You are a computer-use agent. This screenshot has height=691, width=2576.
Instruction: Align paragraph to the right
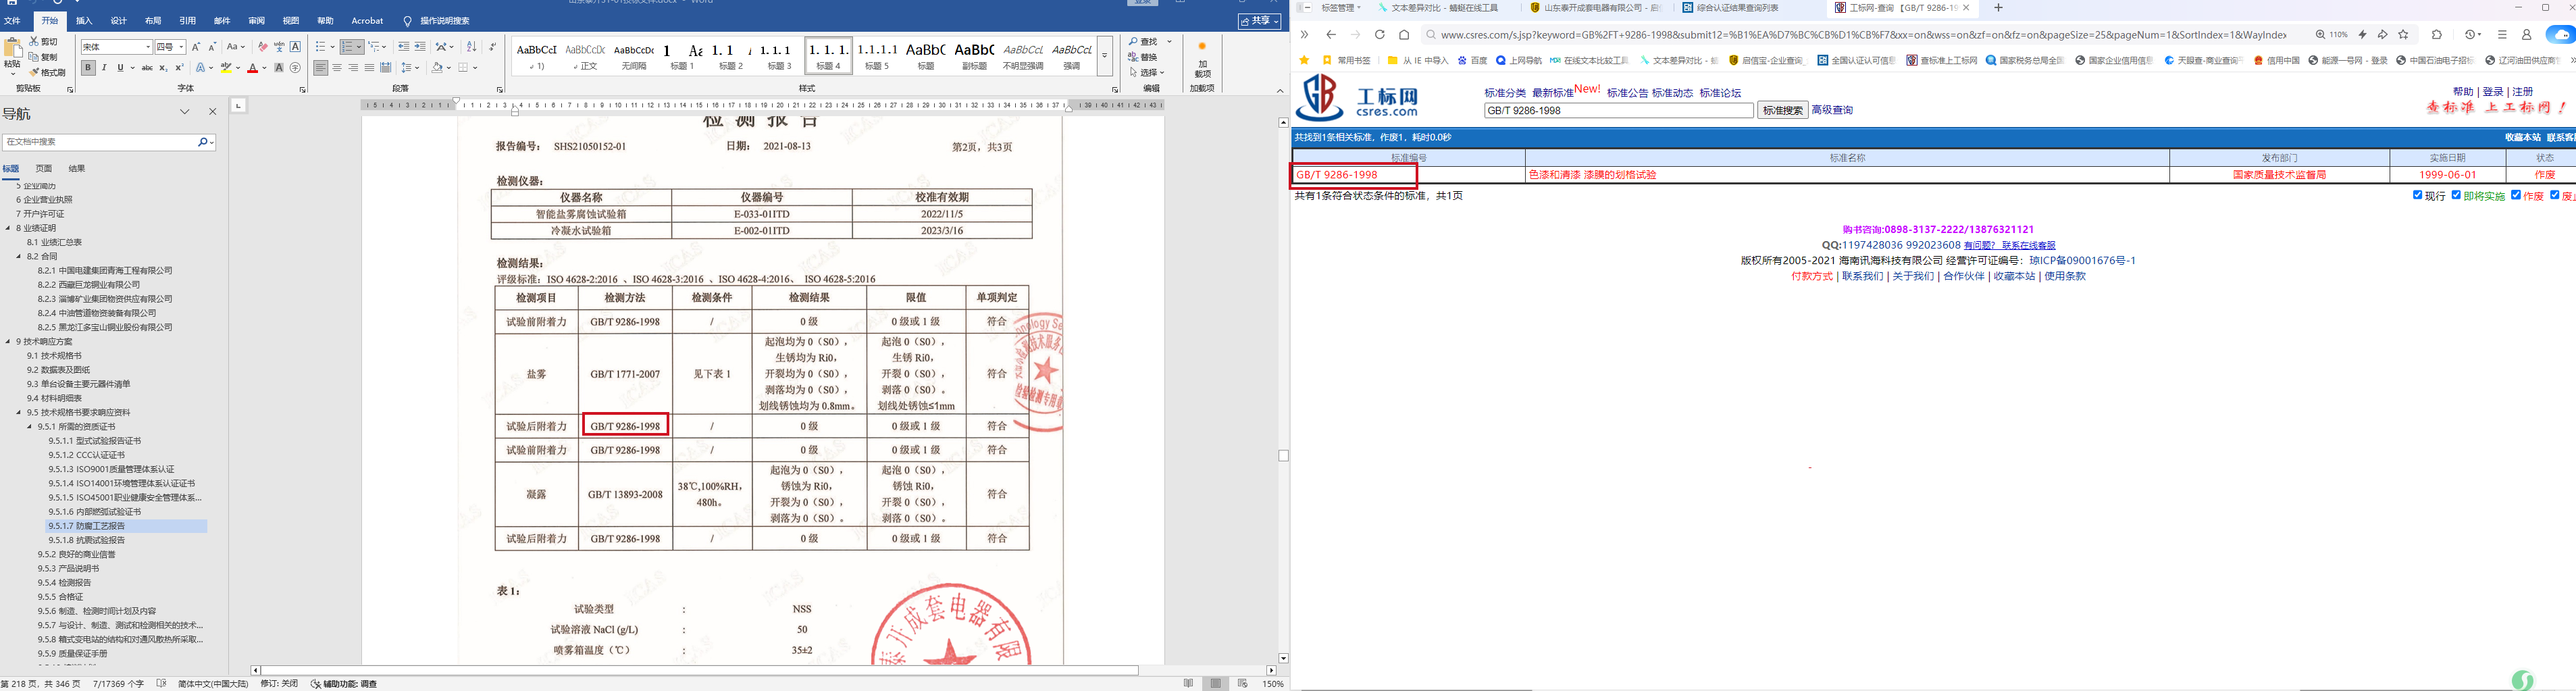pos(353,68)
